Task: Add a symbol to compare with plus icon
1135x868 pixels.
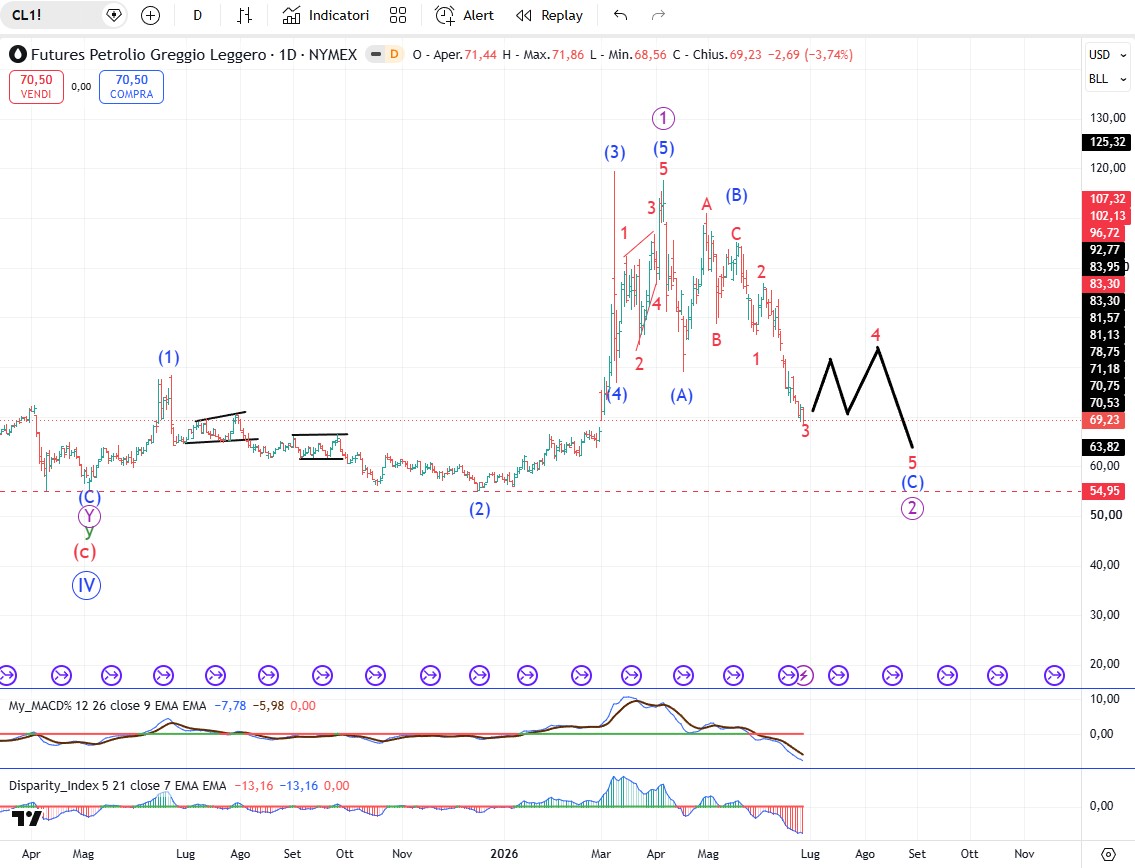Action: (151, 15)
